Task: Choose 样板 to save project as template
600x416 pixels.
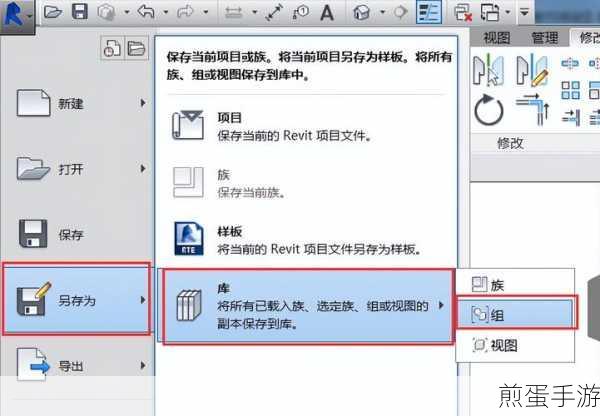Action: [x=306, y=240]
